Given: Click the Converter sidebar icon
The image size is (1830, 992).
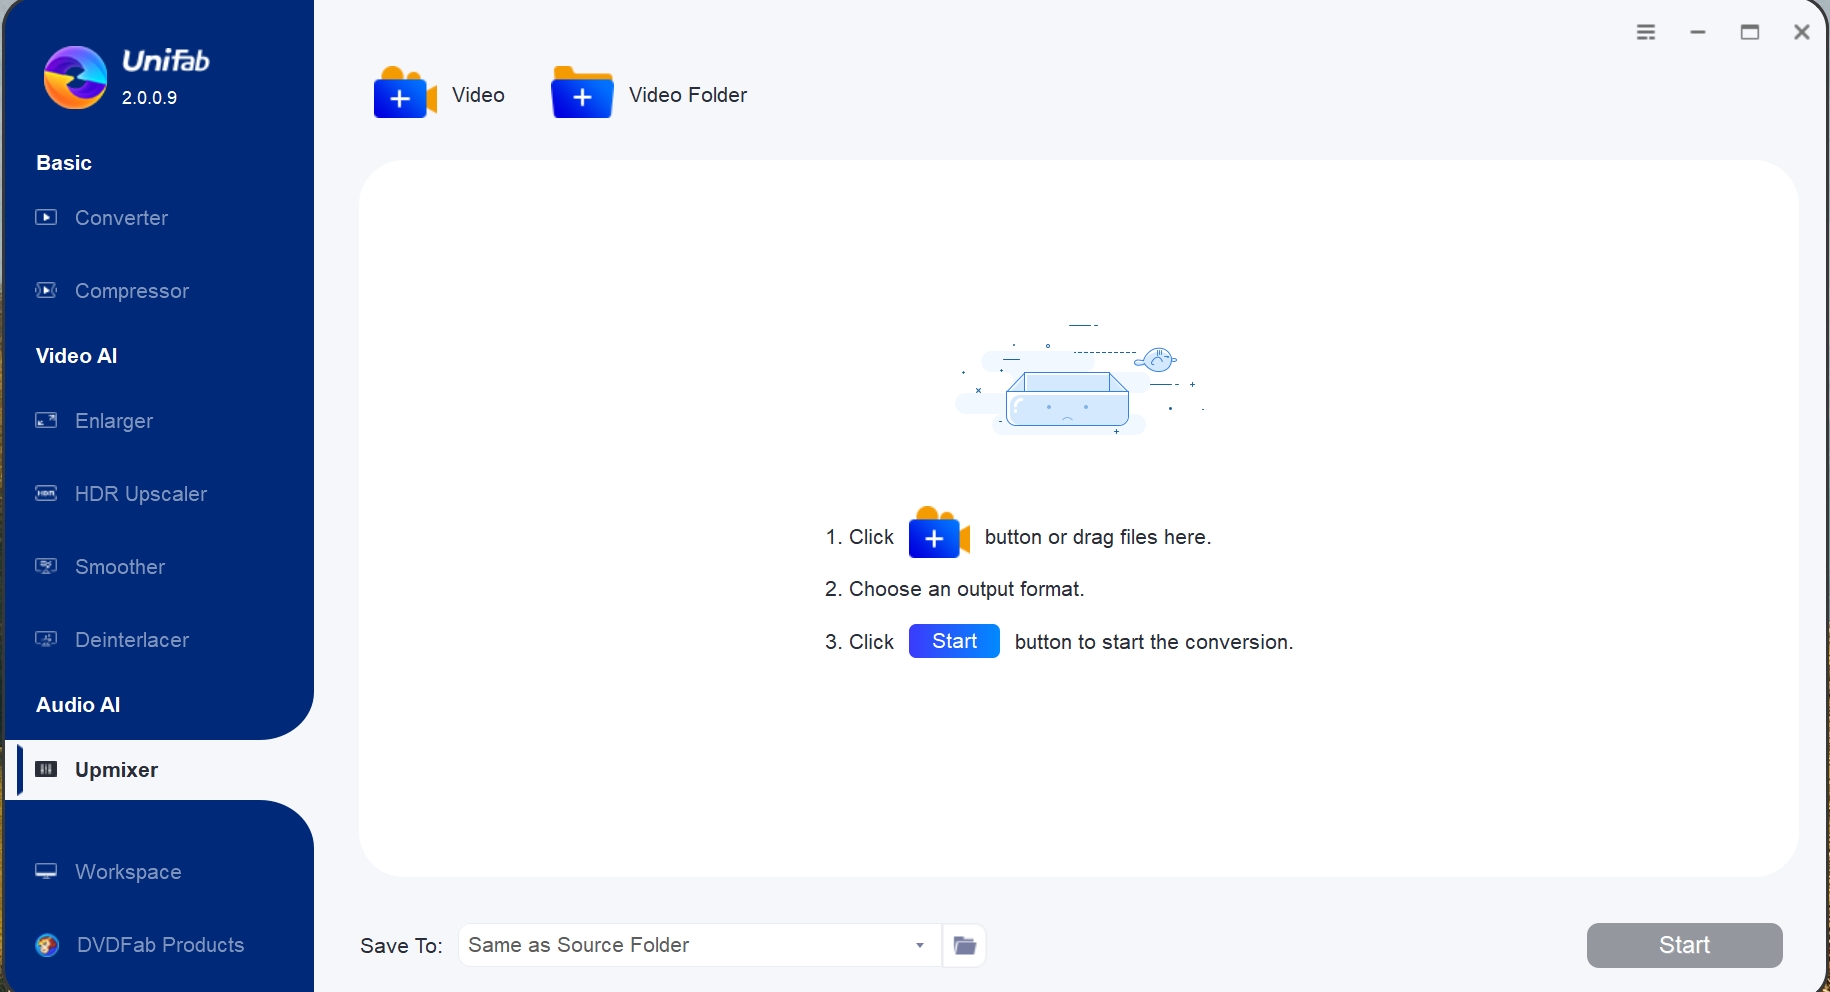Looking at the screenshot, I should (46, 218).
